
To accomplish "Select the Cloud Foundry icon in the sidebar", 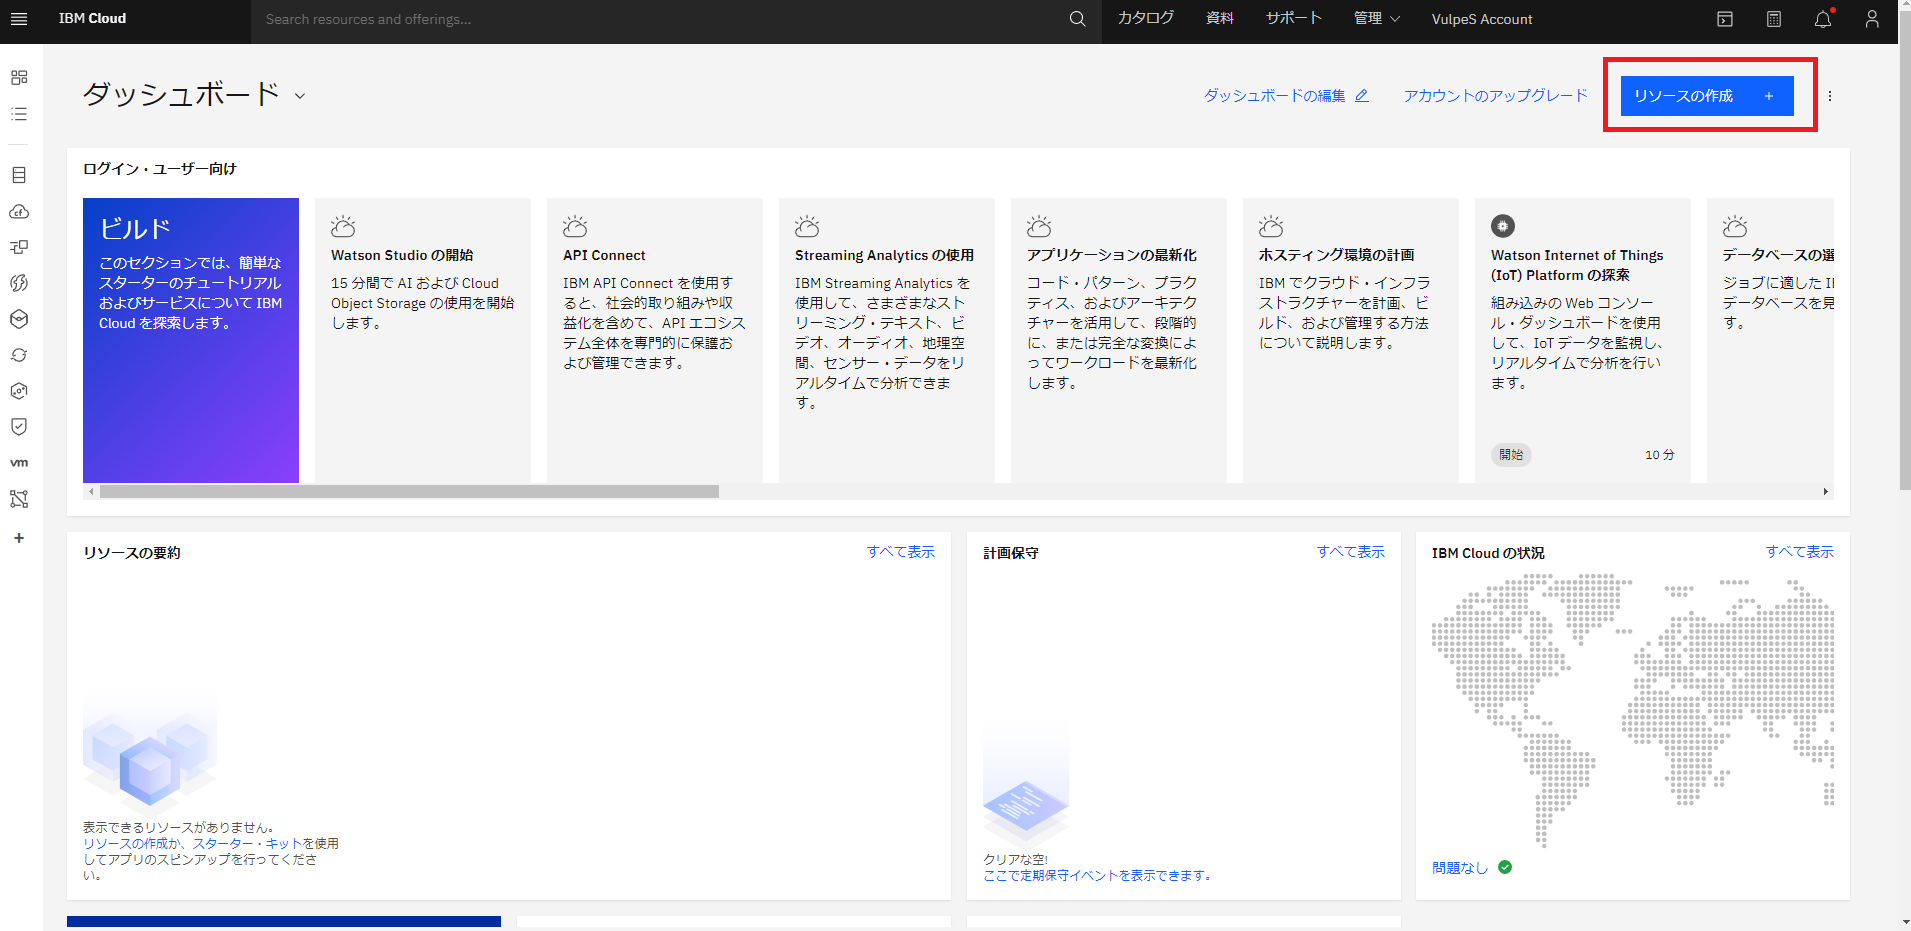I will (x=18, y=211).
